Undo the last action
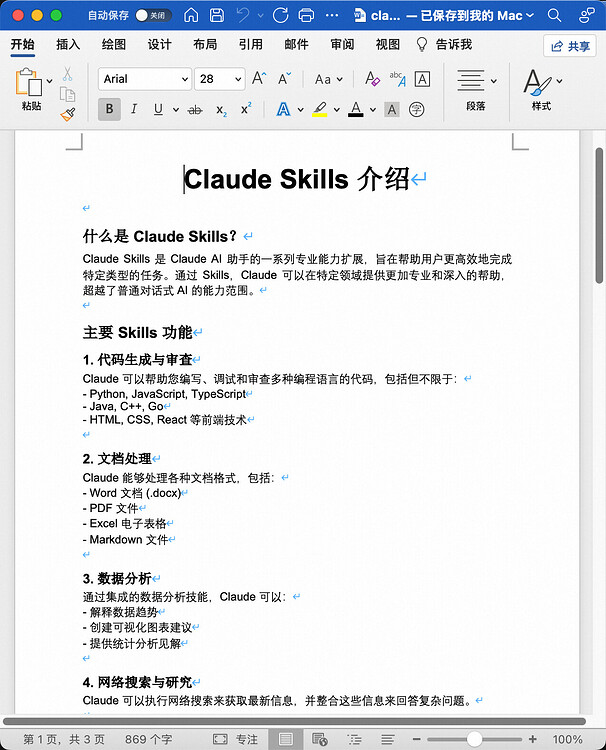The image size is (606, 750). (x=243, y=15)
